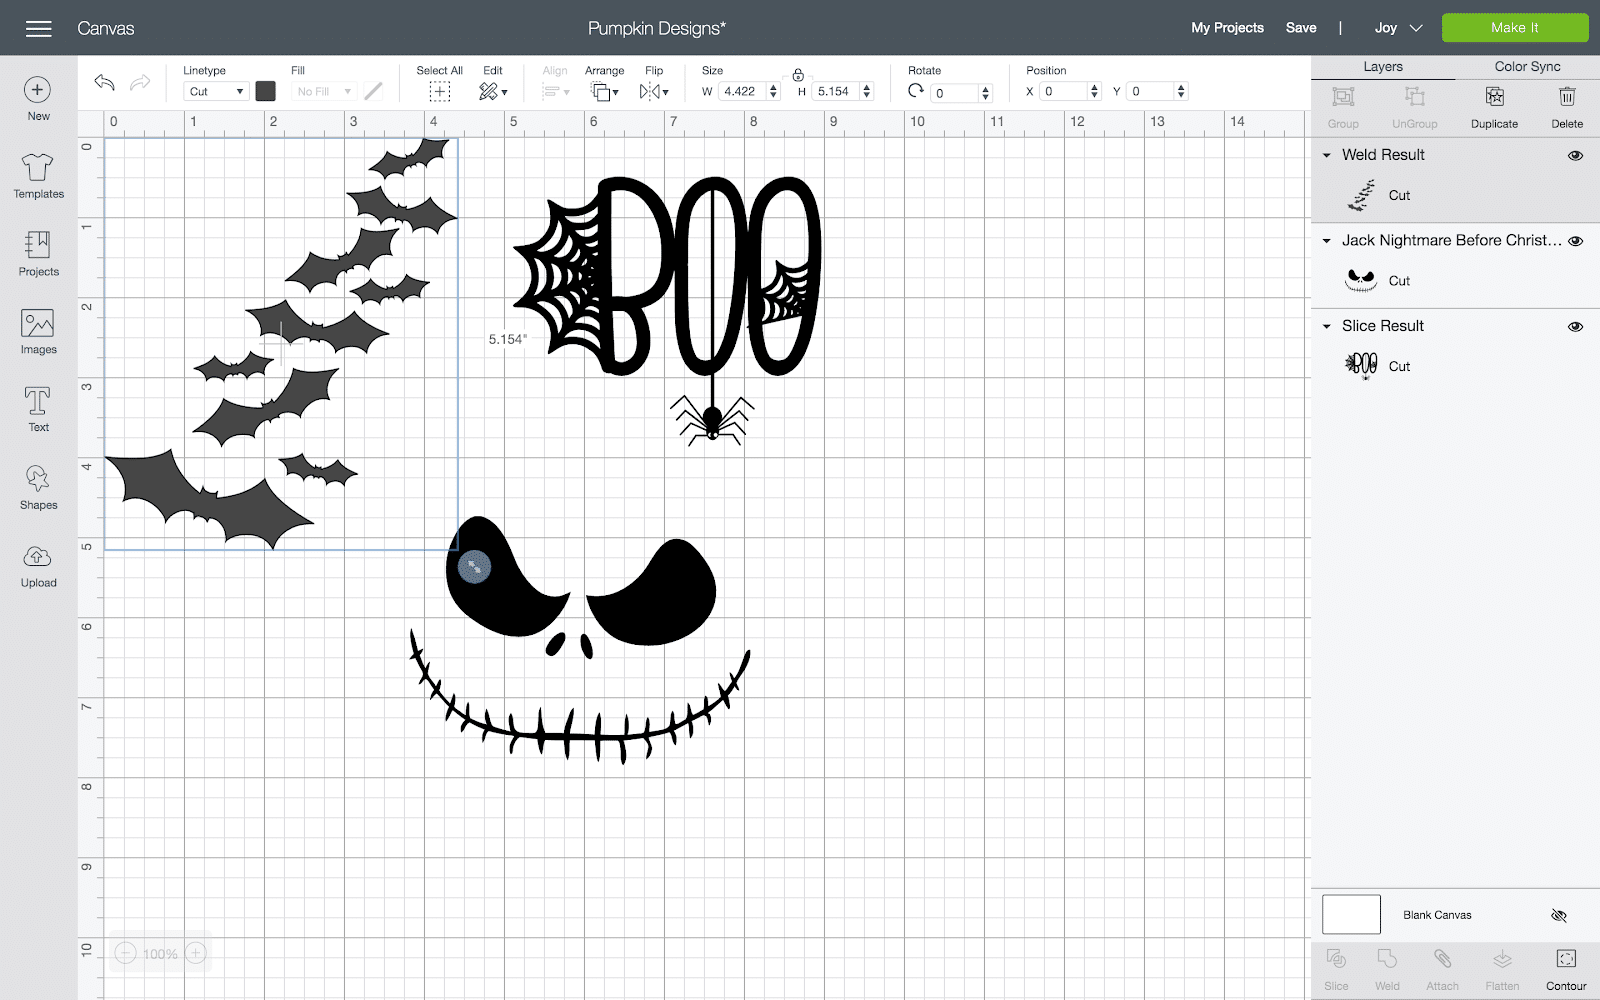Viewport: 1600px width, 1000px height.
Task: Select the Jack skeleton face on canvas
Action: [582, 640]
